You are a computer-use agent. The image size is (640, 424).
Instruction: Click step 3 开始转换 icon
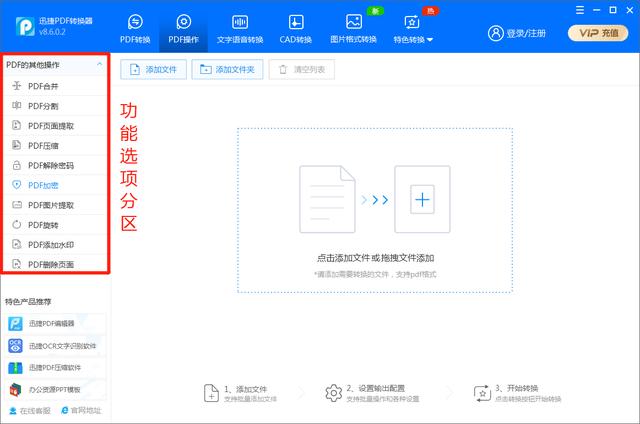(482, 393)
